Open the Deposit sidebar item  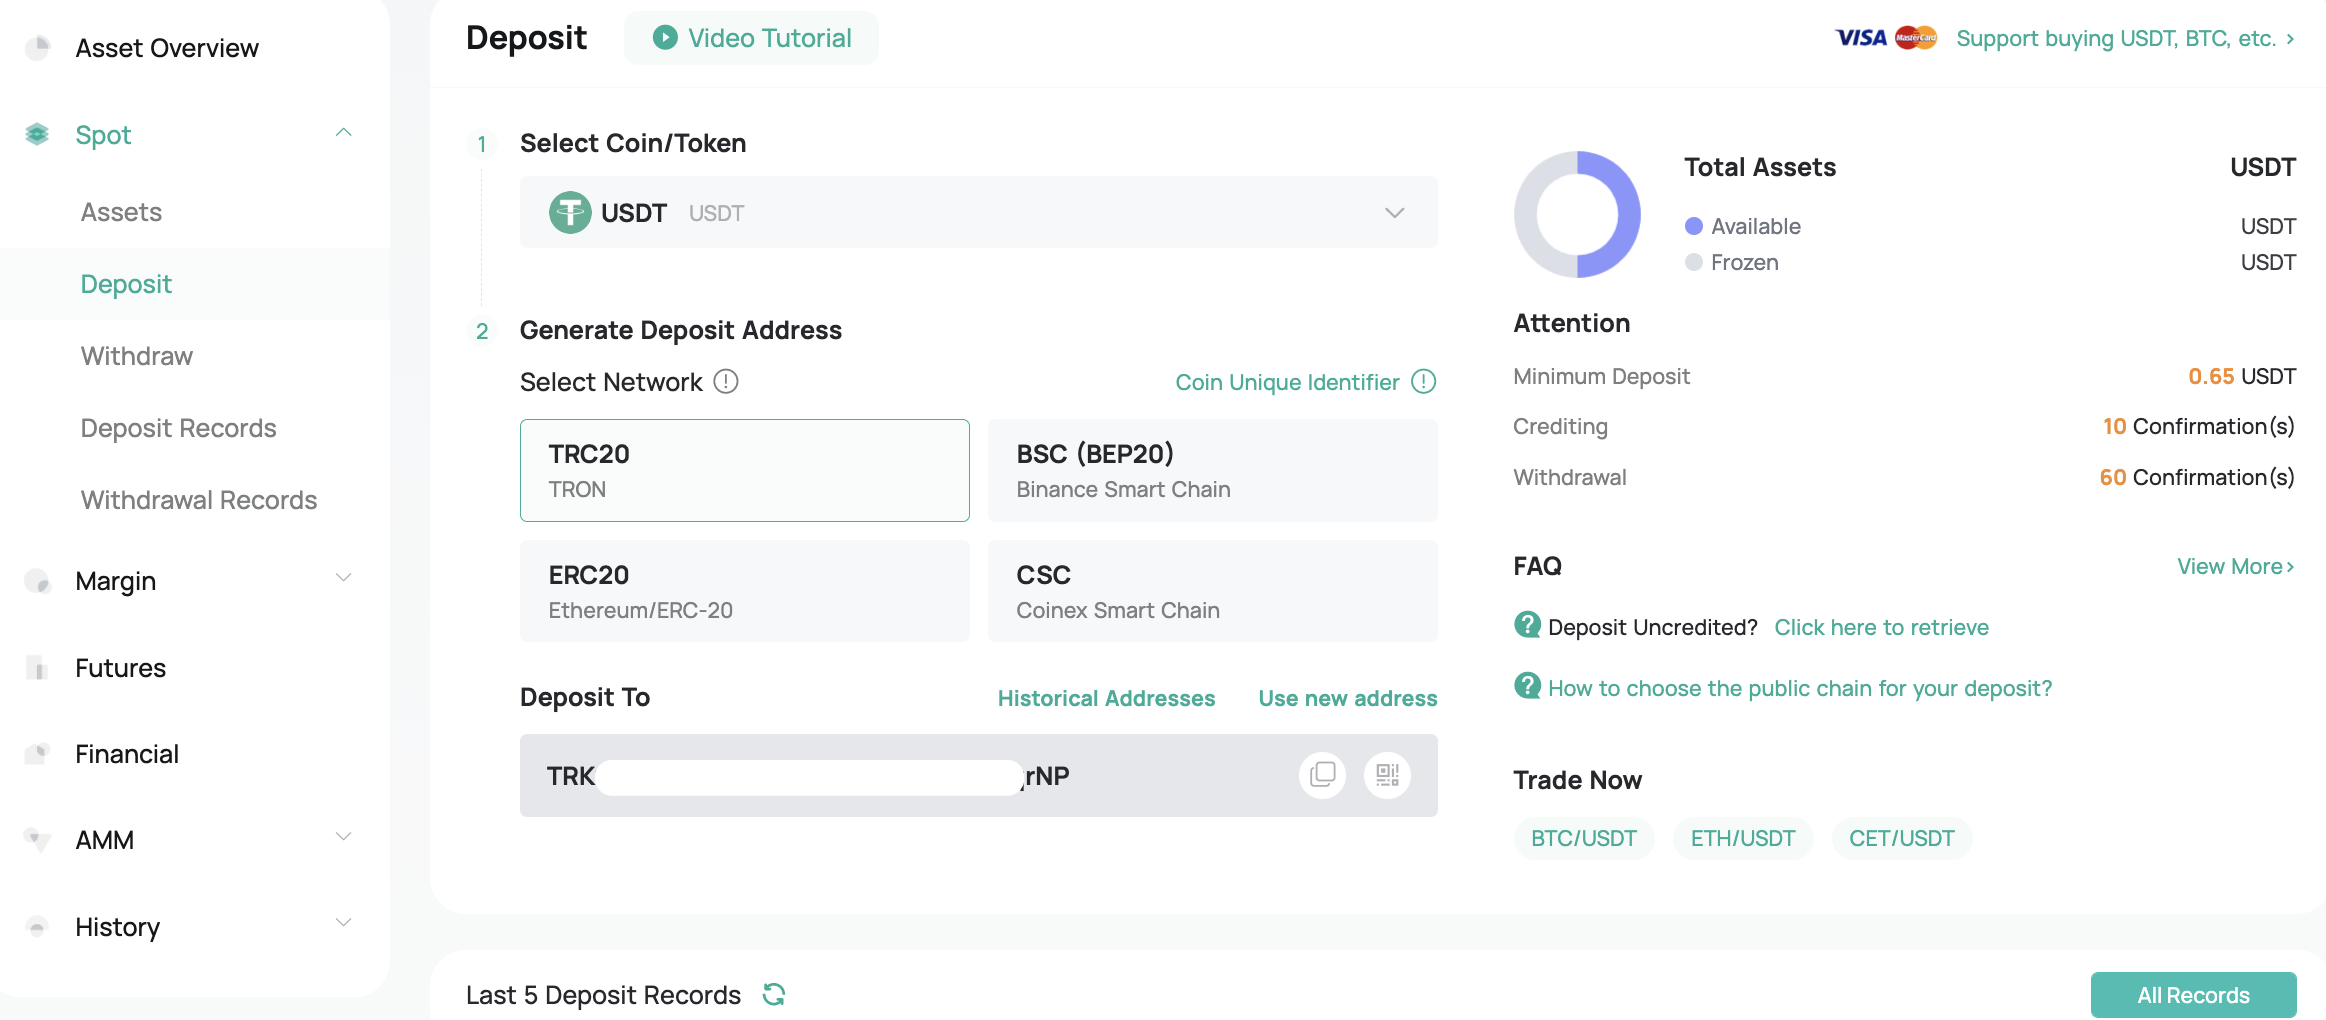coord(126,284)
